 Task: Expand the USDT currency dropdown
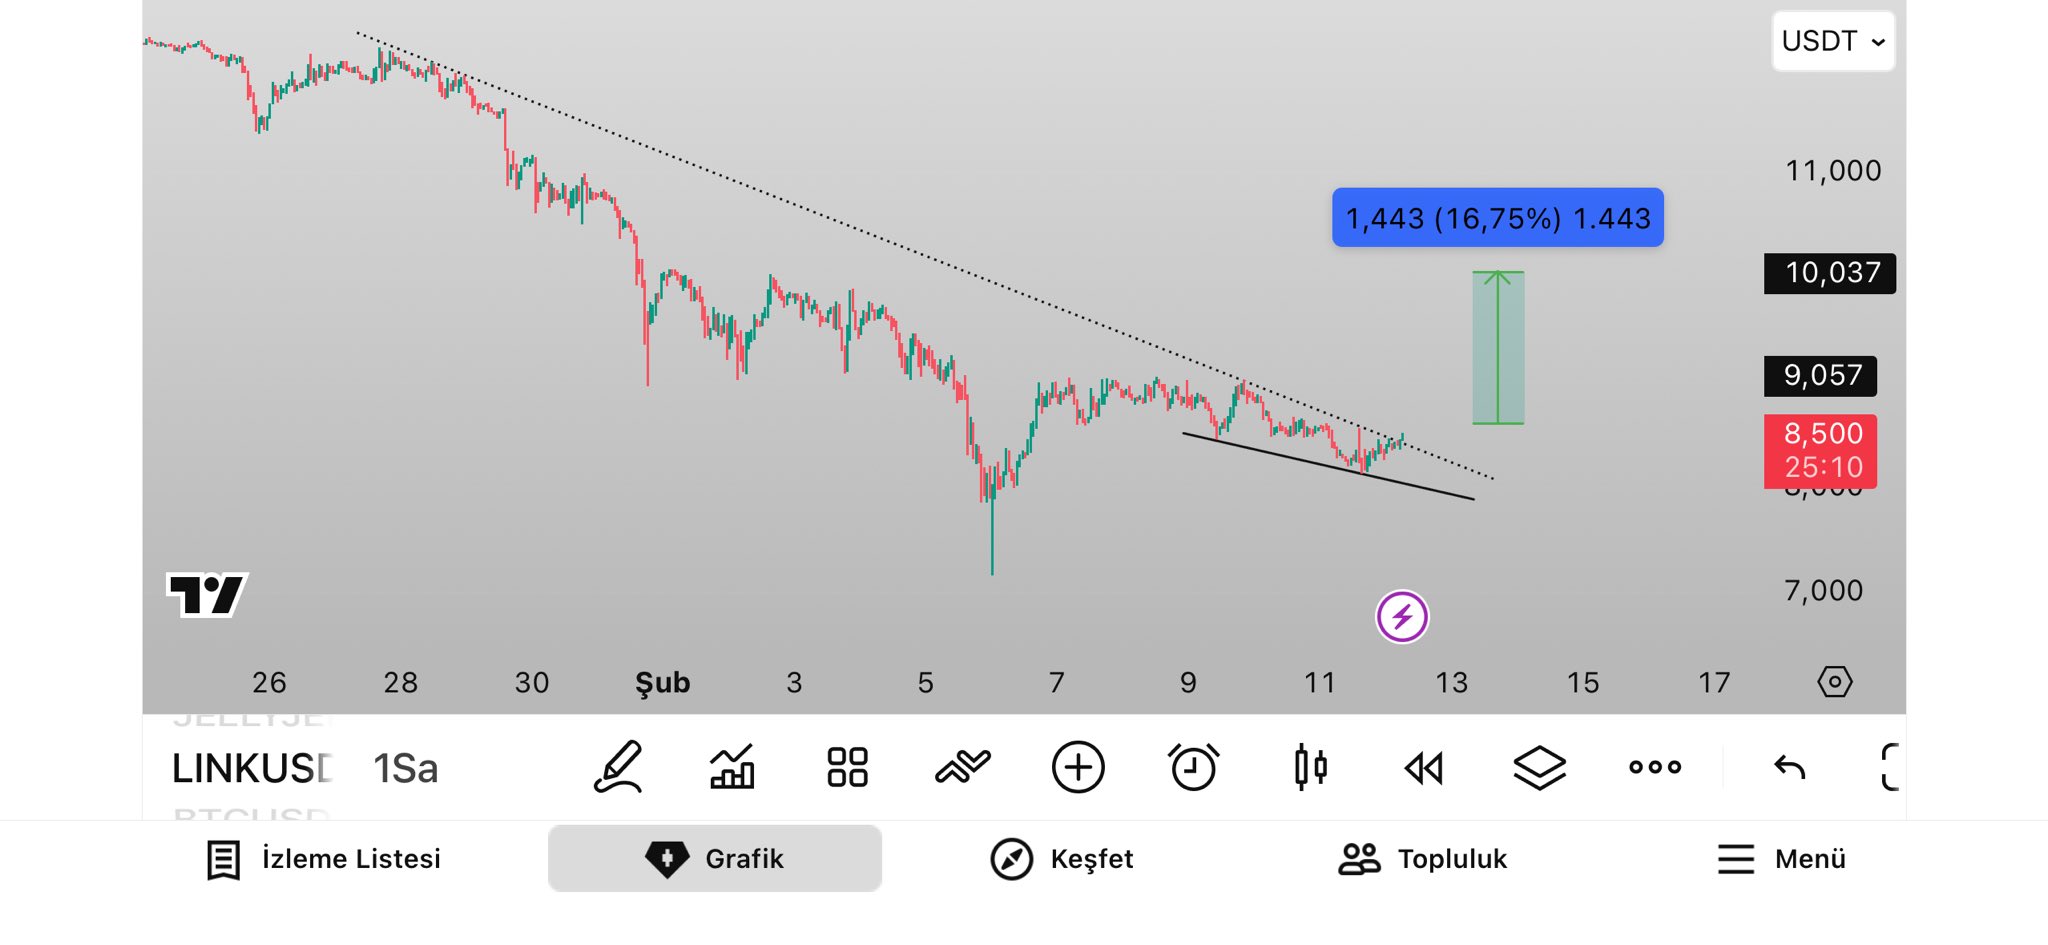pos(1833,41)
